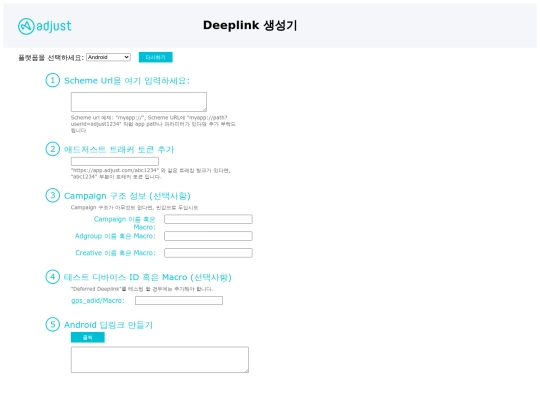Click the 'Creative 이름 혹은 Macro:' label
The width and height of the screenshot is (540, 405).
coord(115,253)
